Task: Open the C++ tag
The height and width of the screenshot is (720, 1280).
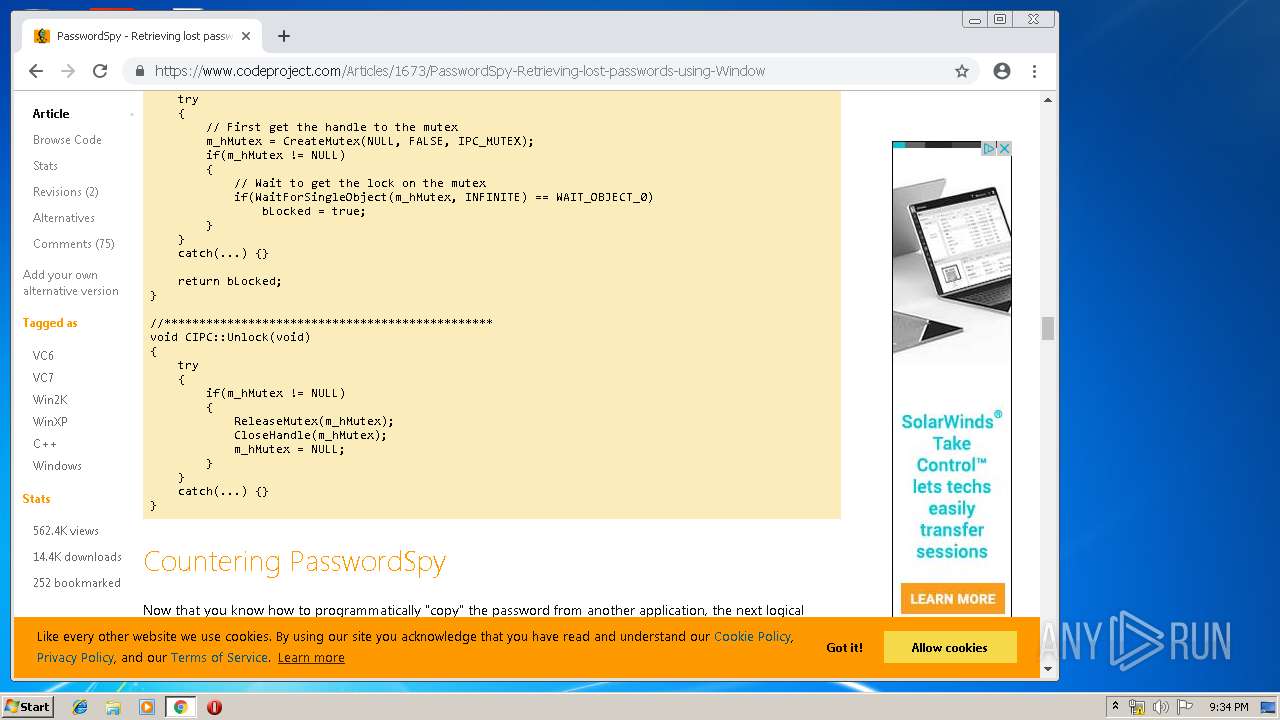Action: [45, 444]
